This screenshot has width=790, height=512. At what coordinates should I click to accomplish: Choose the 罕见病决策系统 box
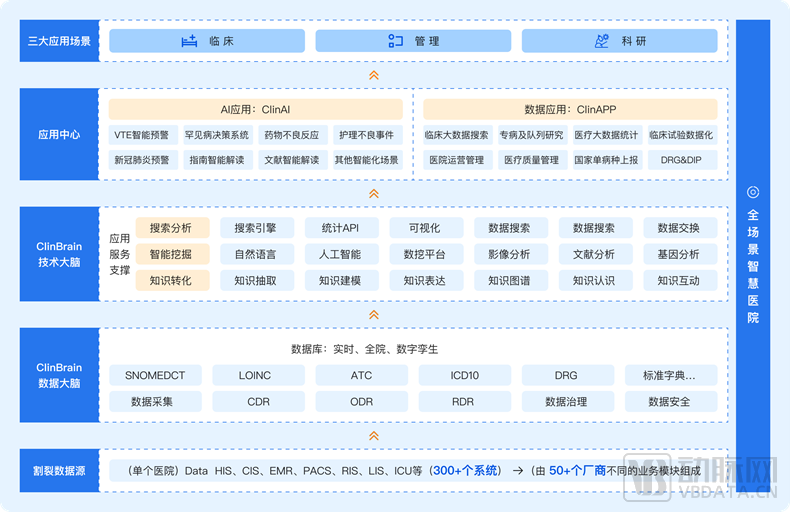218,135
